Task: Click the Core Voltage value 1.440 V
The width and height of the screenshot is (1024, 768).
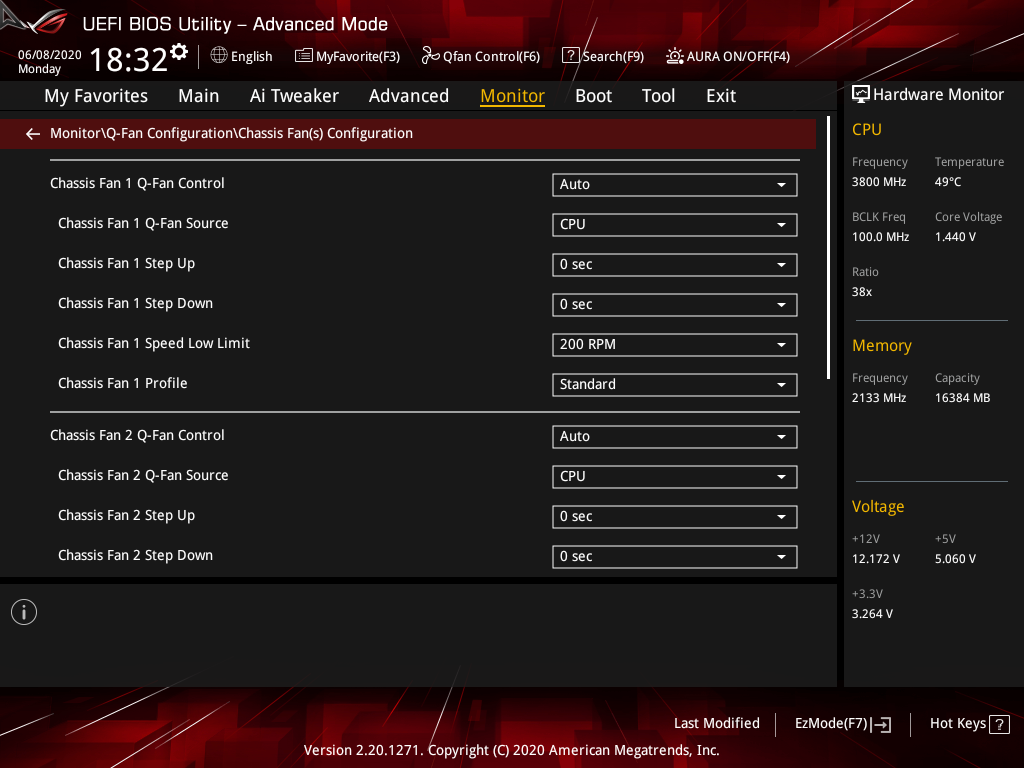Action: pos(955,237)
